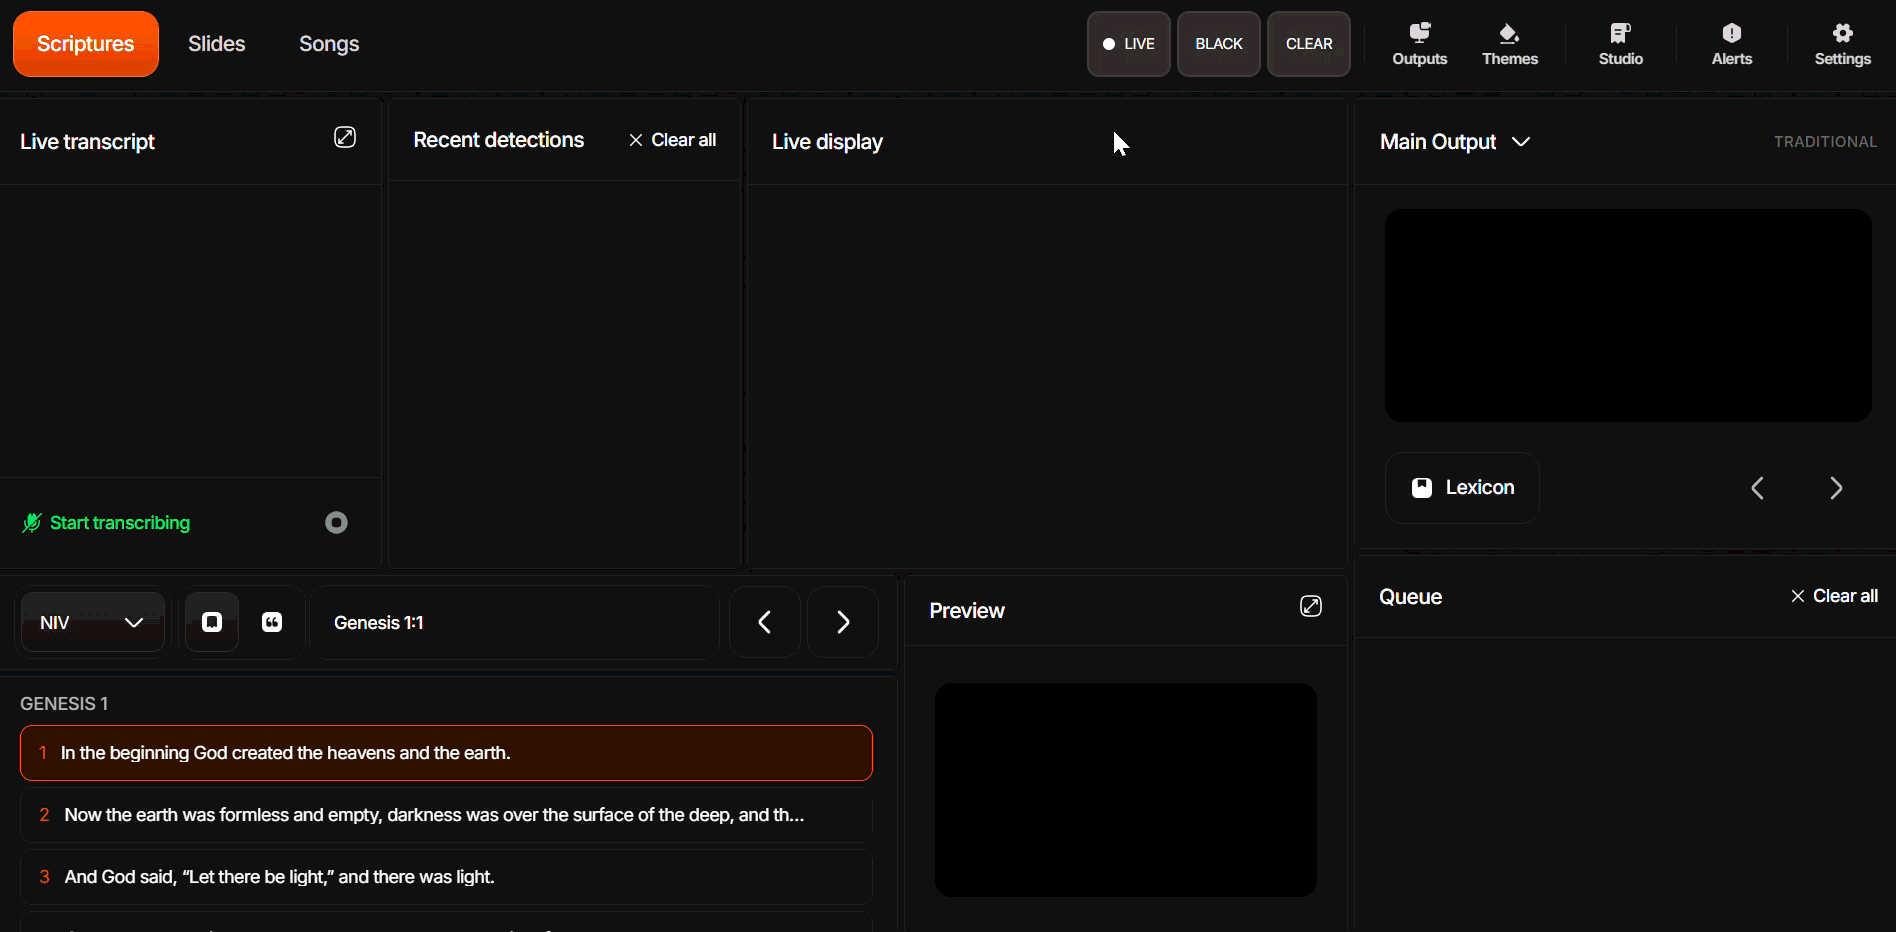Select the Main Output preview thumbnail
This screenshot has width=1896, height=932.
(x=1628, y=315)
